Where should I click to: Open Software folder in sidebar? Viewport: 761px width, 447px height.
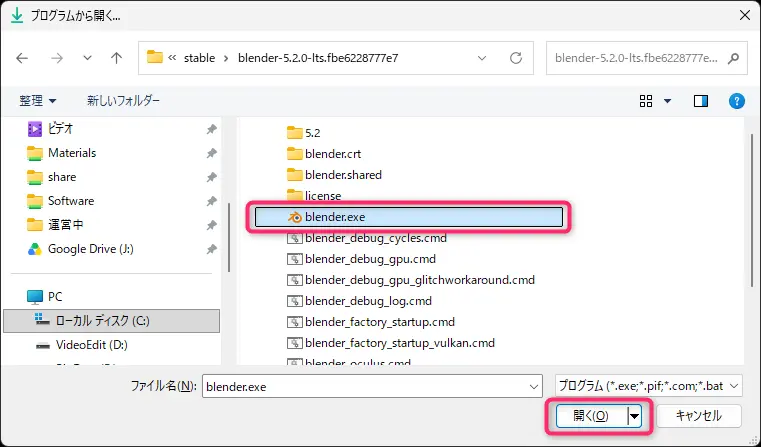point(71,201)
